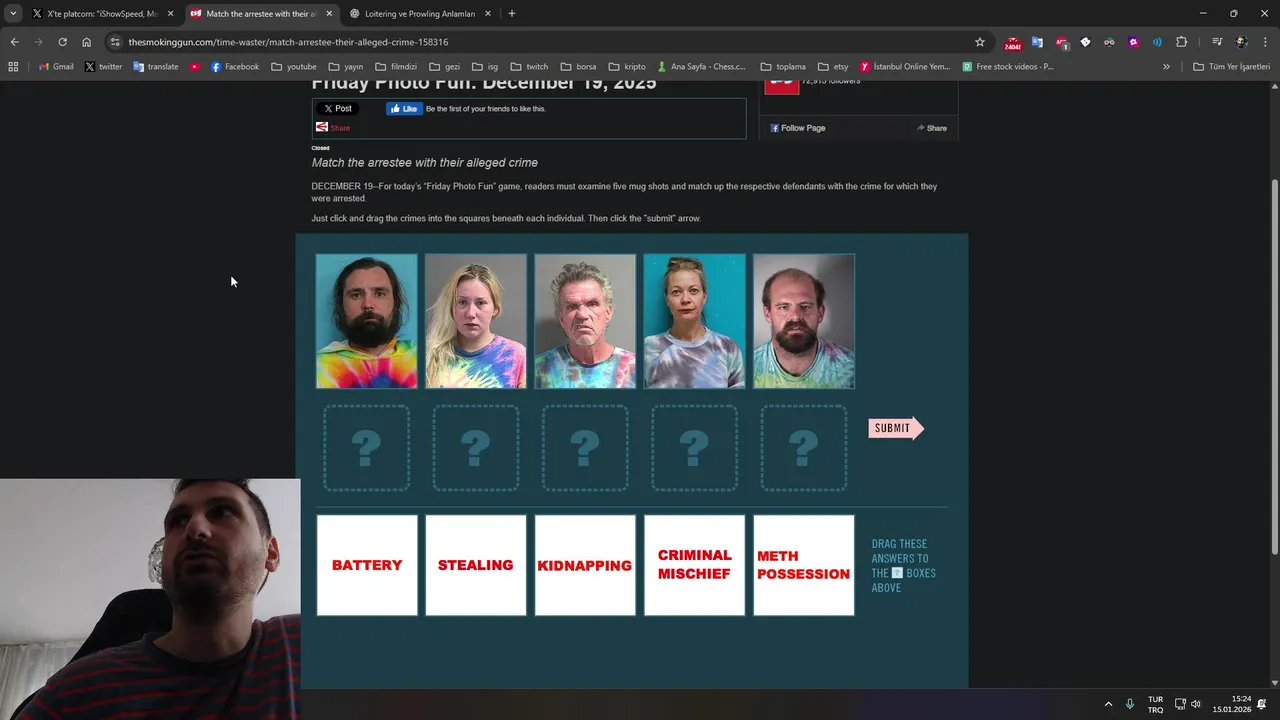Open the purple square extension icon

tap(1133, 42)
